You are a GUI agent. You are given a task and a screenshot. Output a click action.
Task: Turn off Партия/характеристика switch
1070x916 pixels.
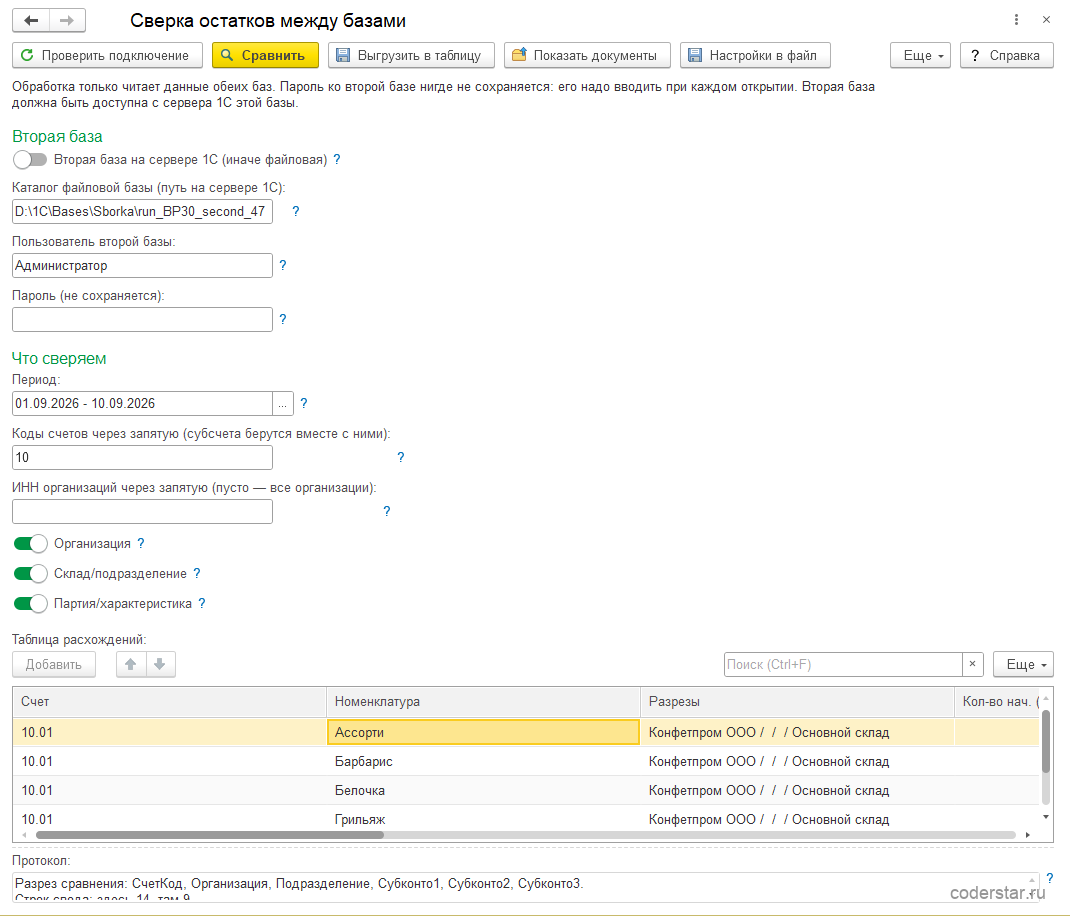tap(30, 603)
